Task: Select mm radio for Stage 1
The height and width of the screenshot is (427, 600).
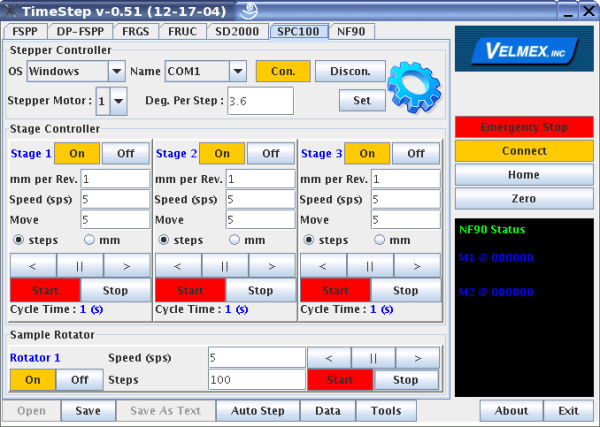Action: pos(89,240)
